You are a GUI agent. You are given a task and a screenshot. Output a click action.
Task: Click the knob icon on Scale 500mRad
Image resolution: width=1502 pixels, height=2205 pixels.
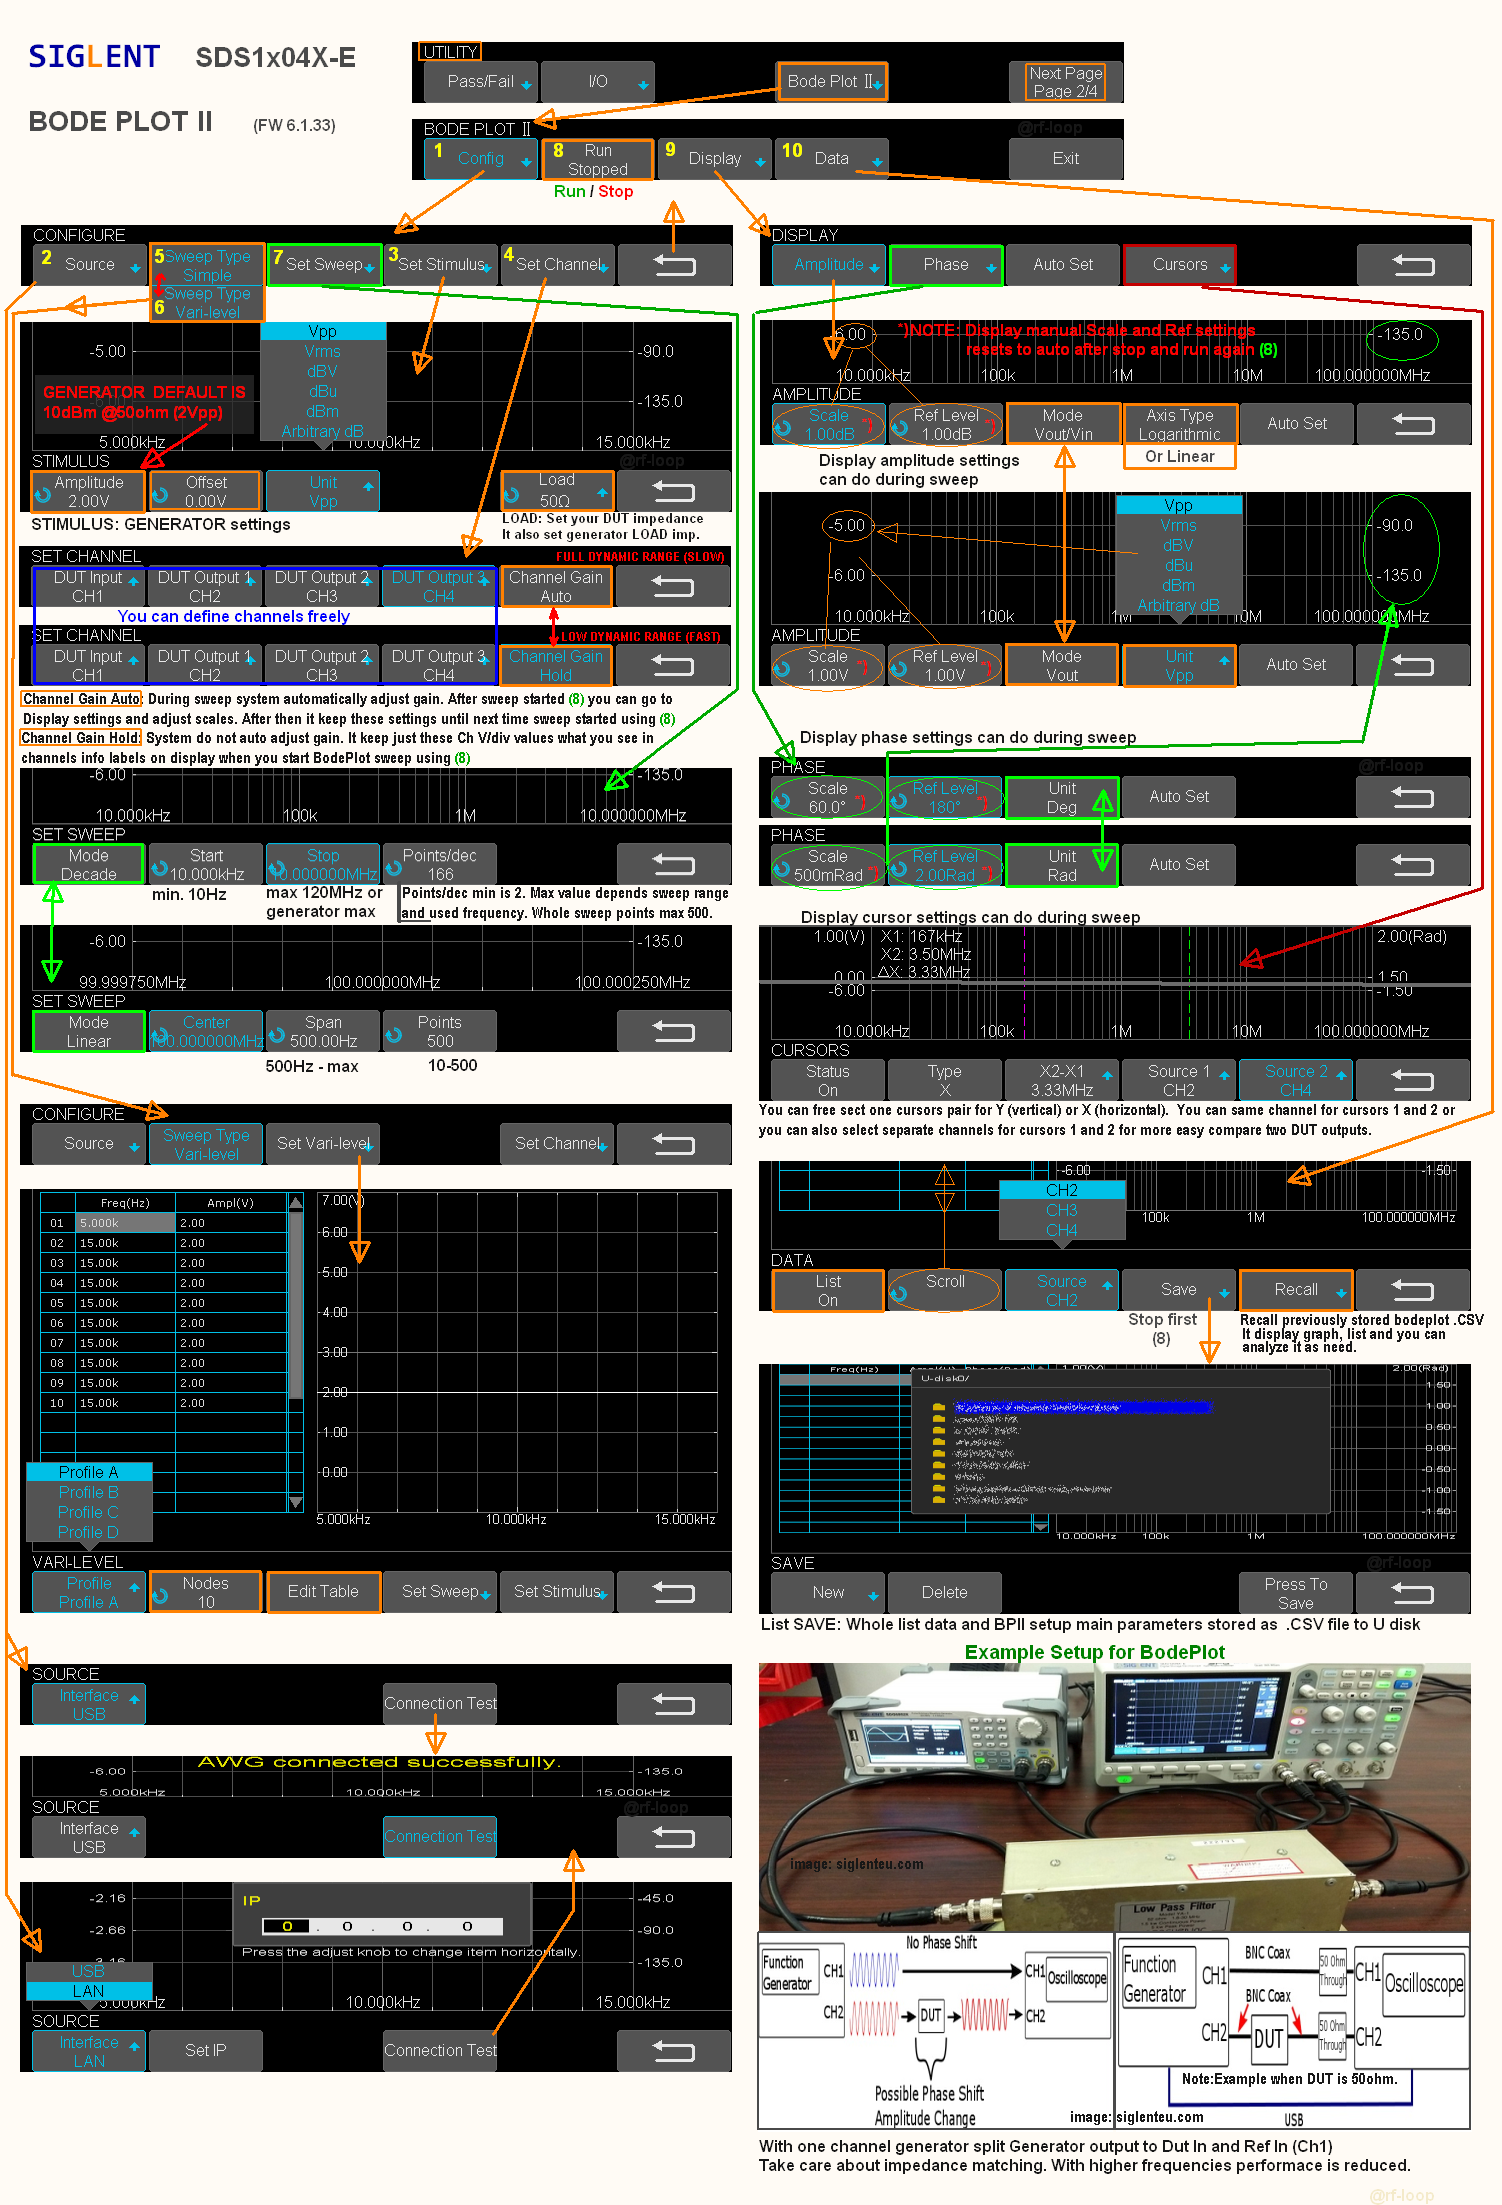(x=783, y=869)
